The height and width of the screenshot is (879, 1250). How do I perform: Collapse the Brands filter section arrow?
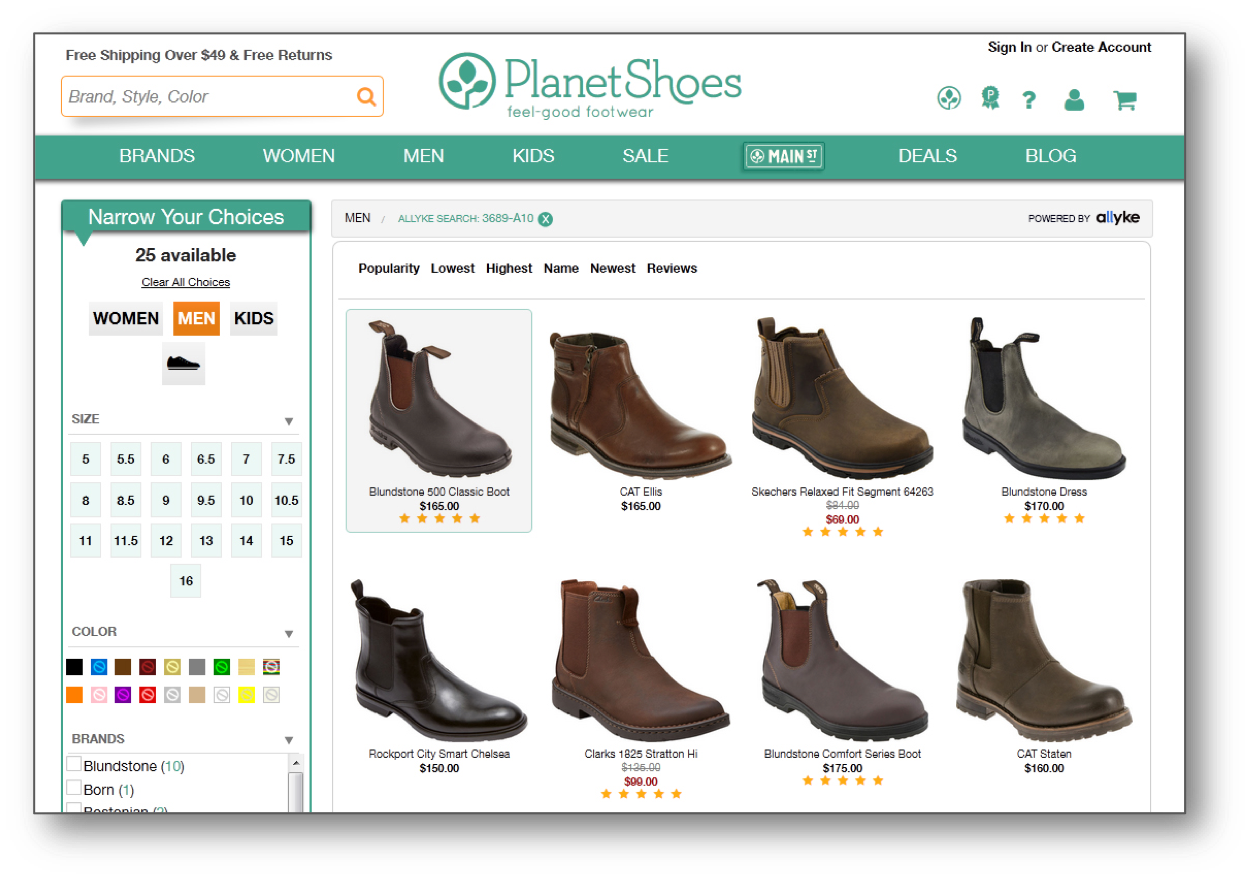(x=289, y=741)
